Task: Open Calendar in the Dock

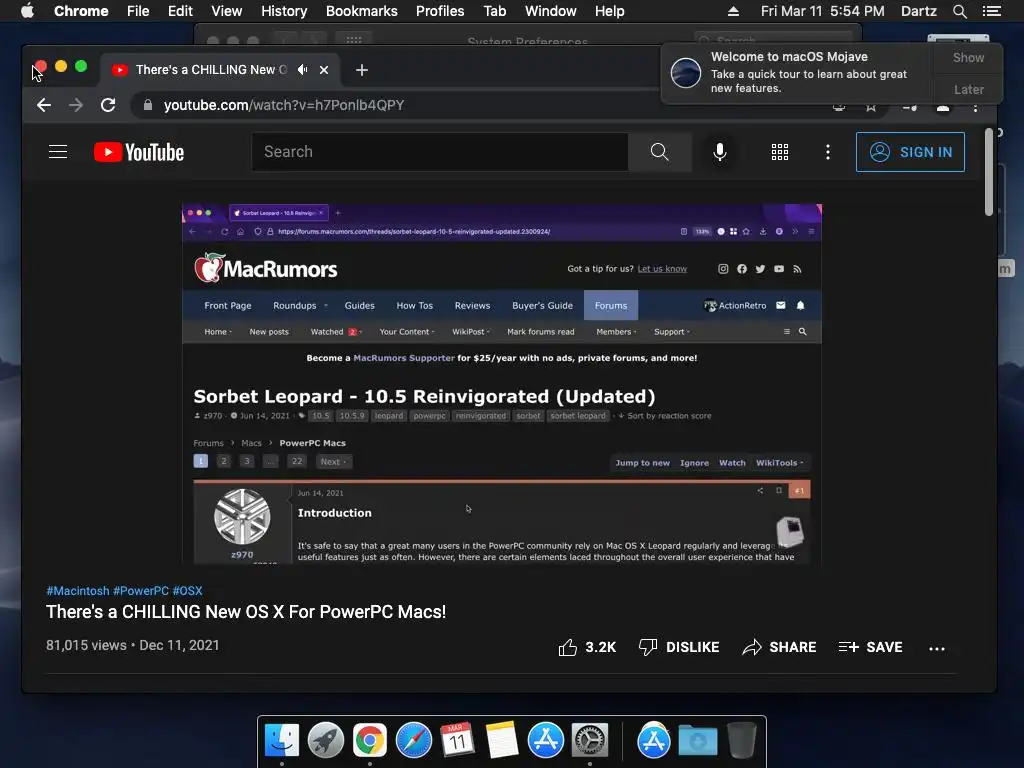Action: (457, 741)
